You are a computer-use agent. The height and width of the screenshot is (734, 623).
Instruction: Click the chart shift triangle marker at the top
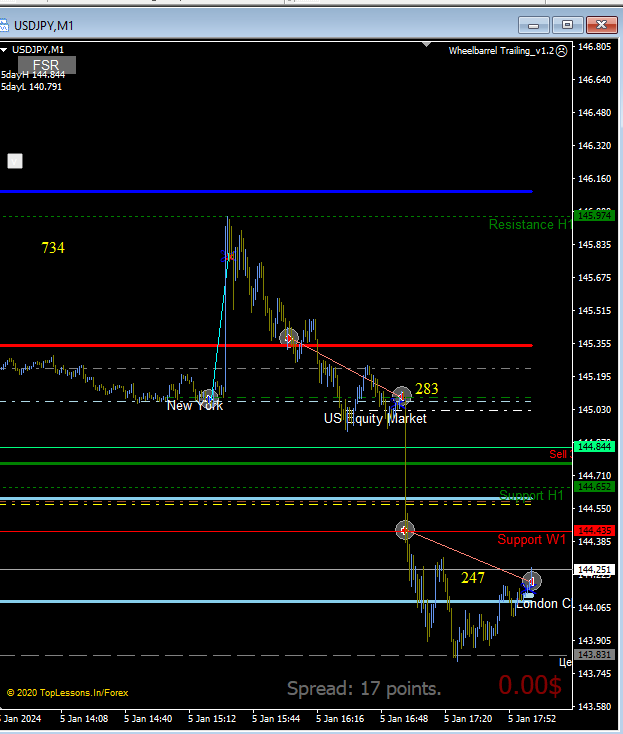click(426, 44)
